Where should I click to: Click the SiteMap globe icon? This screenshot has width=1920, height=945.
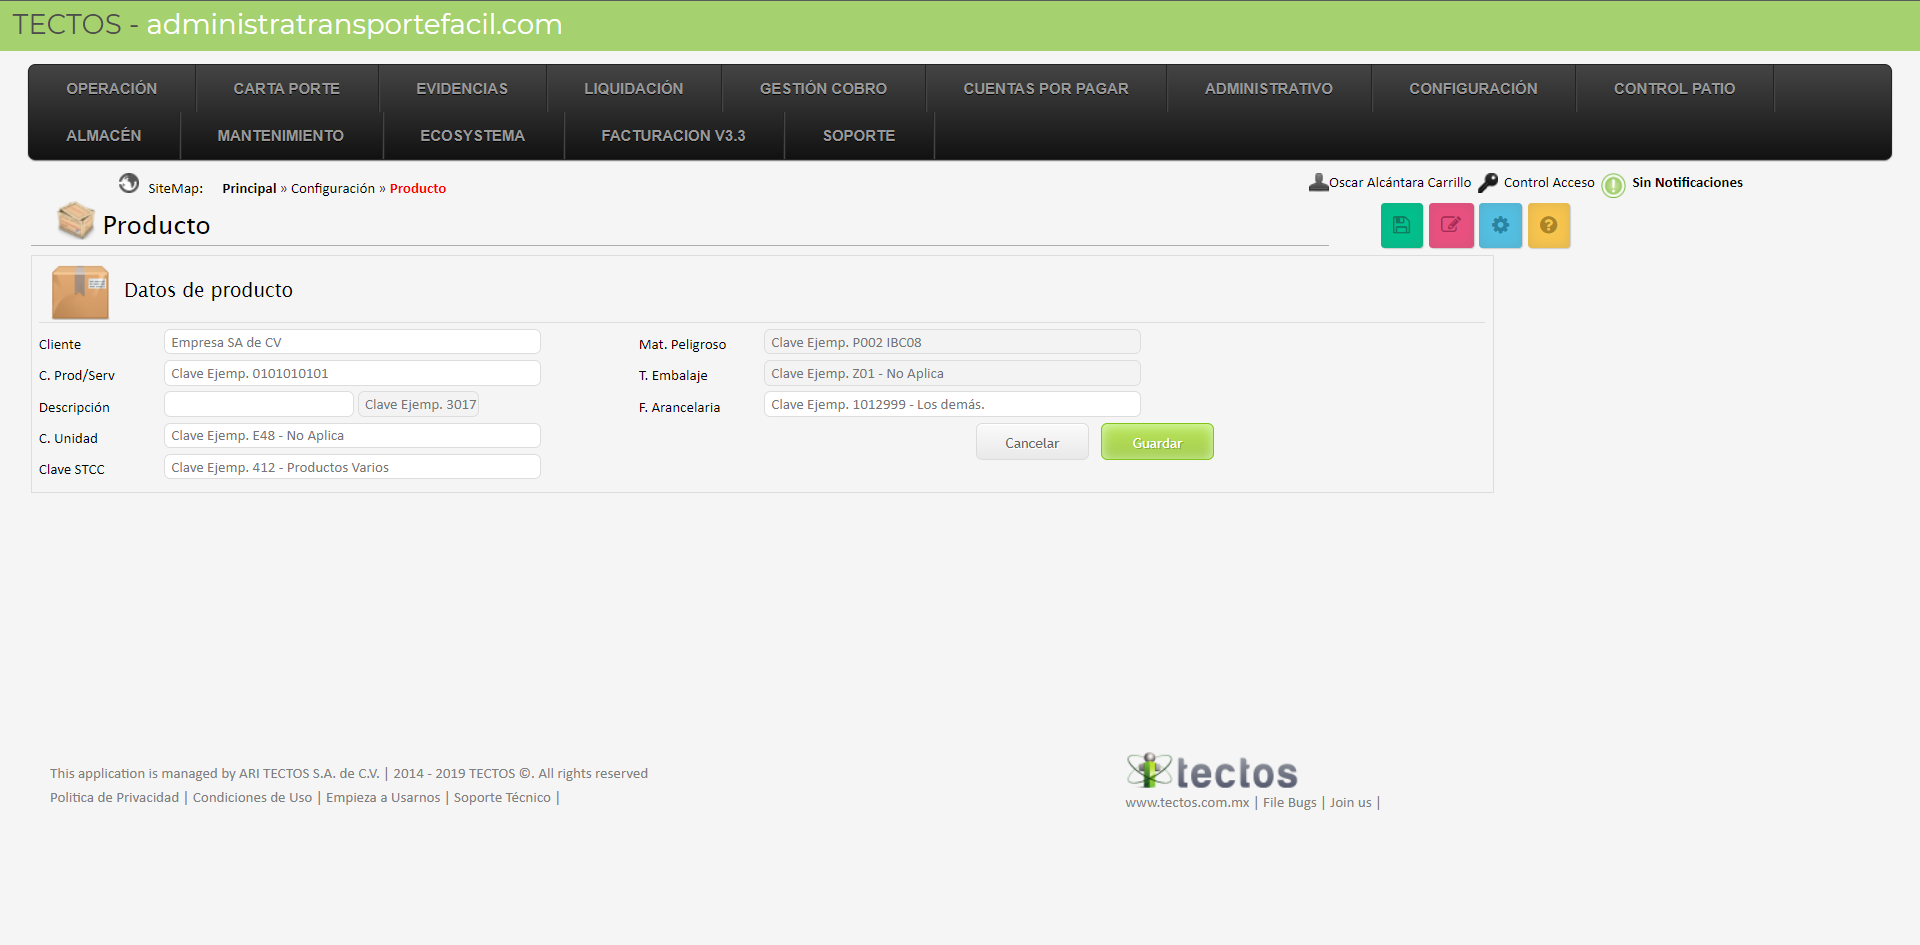click(129, 184)
